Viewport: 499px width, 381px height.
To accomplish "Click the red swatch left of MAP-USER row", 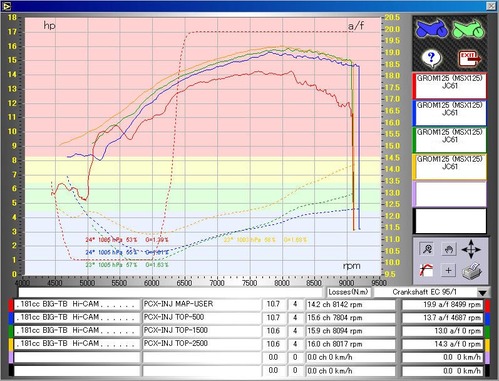I will pyautogui.click(x=11, y=305).
